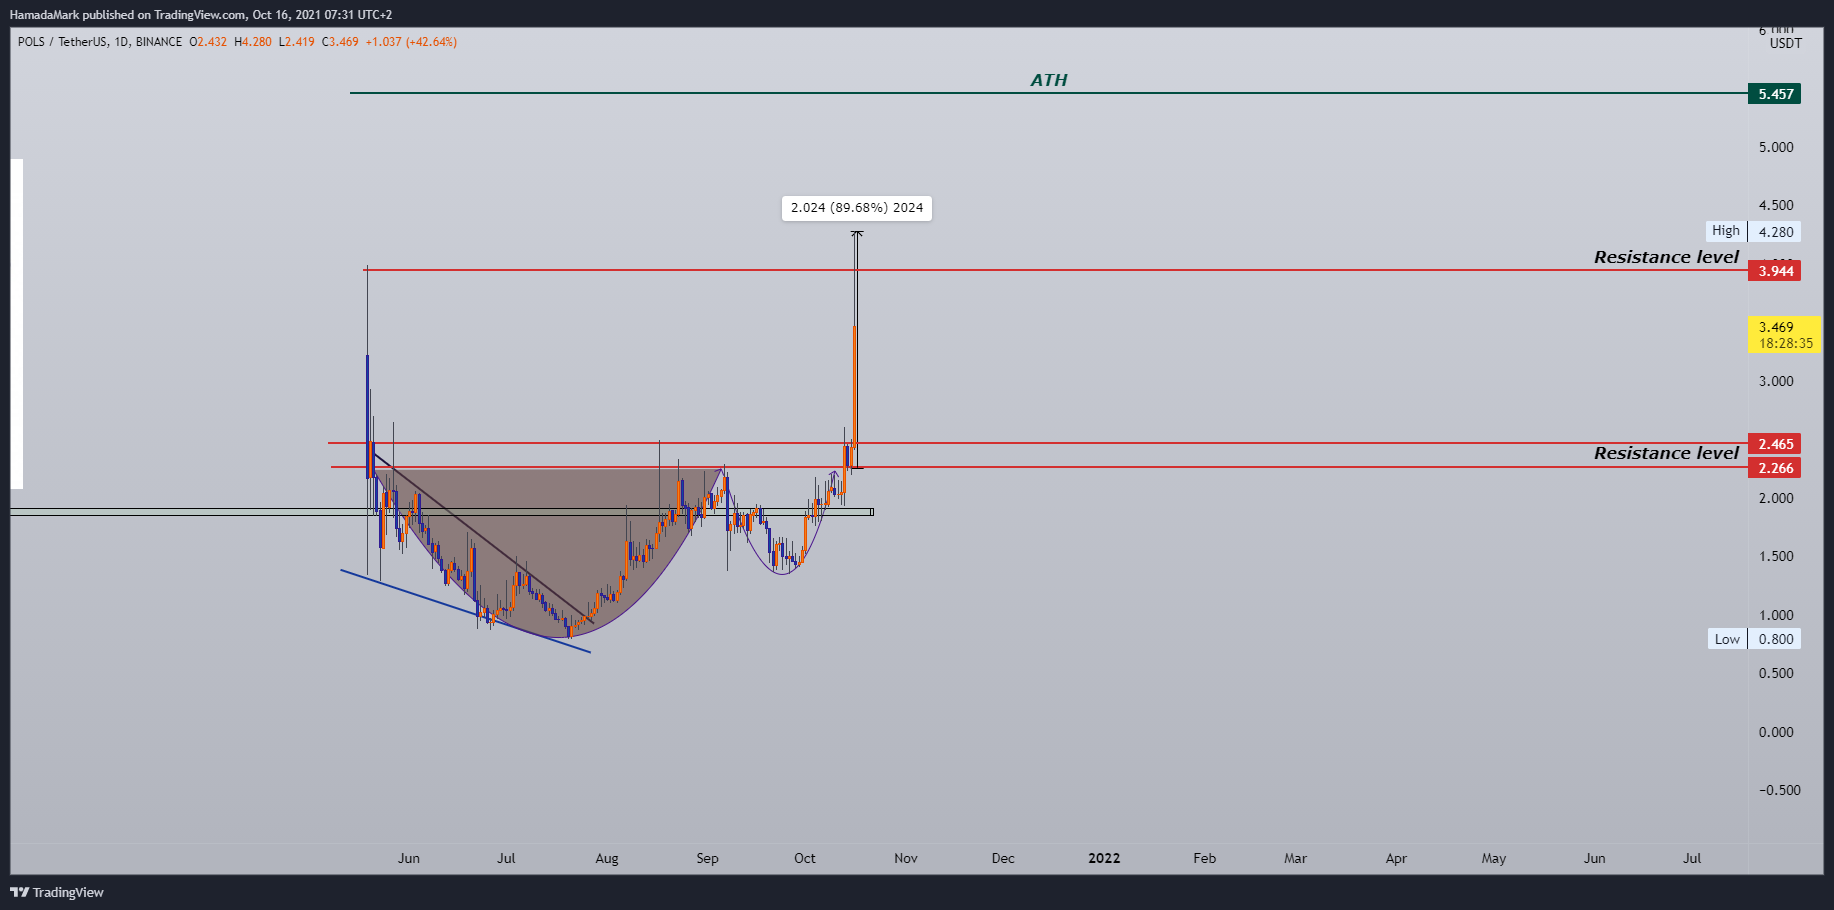Click the Low 0.800 label
Screen dimensions: 1834x910
[1755, 639]
